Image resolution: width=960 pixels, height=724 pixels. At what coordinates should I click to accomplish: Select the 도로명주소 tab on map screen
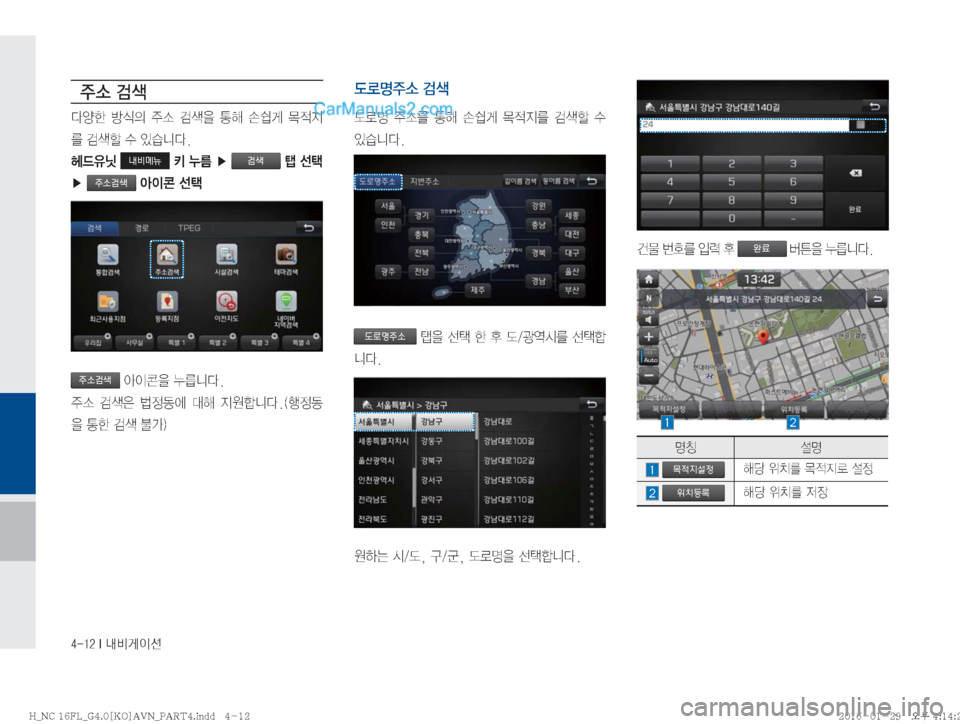click(378, 181)
